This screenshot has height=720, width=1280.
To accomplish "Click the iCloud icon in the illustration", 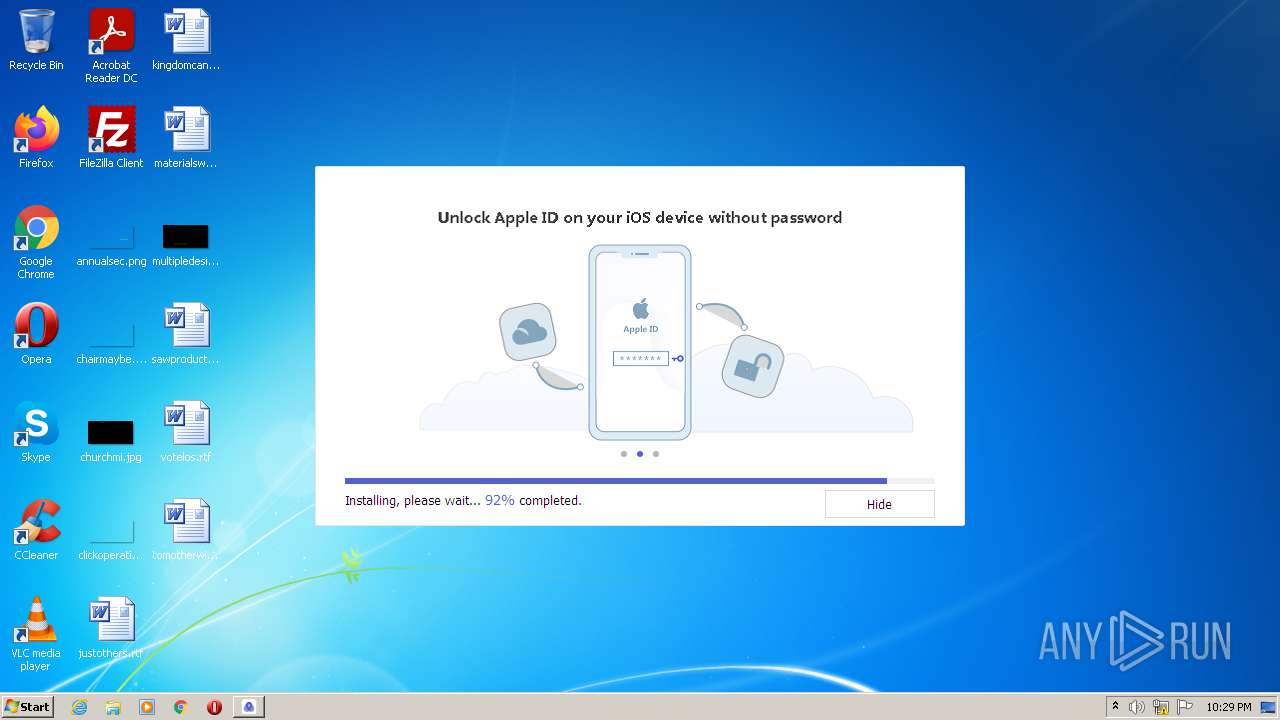I will 528,331.
